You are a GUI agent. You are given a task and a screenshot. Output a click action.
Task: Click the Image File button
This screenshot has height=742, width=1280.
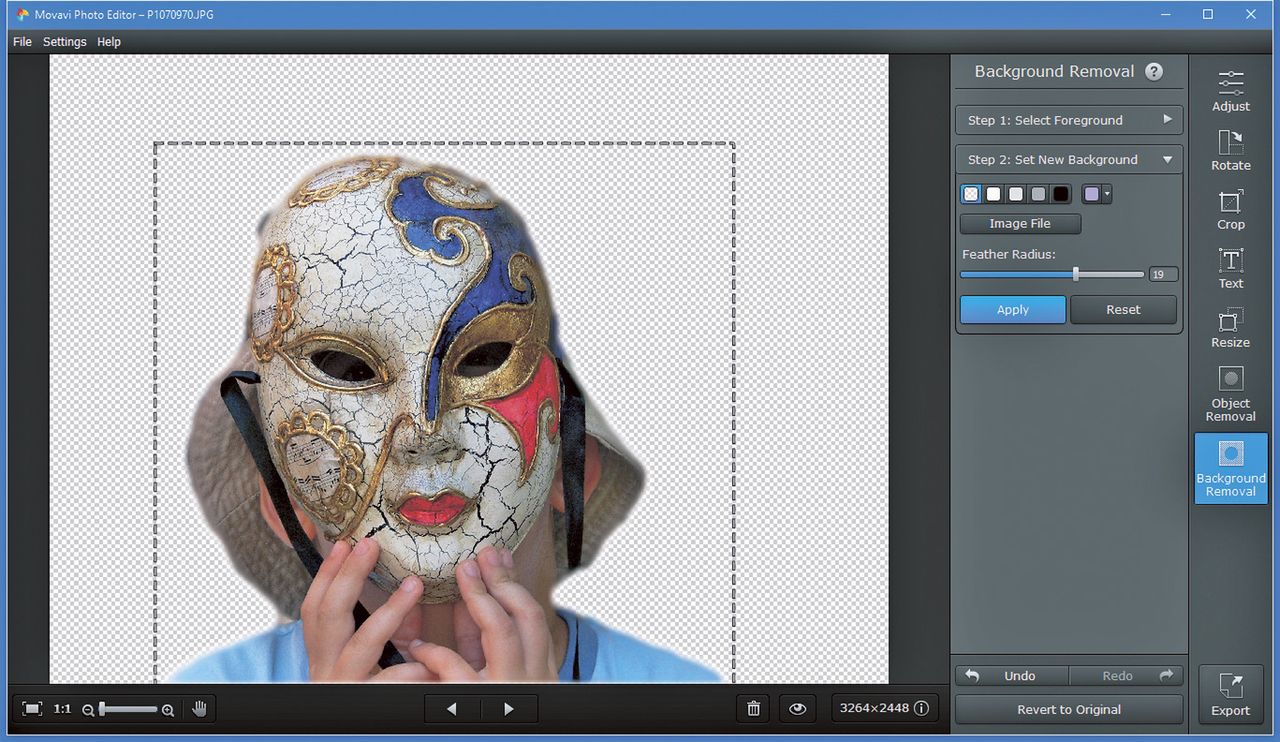click(1020, 224)
